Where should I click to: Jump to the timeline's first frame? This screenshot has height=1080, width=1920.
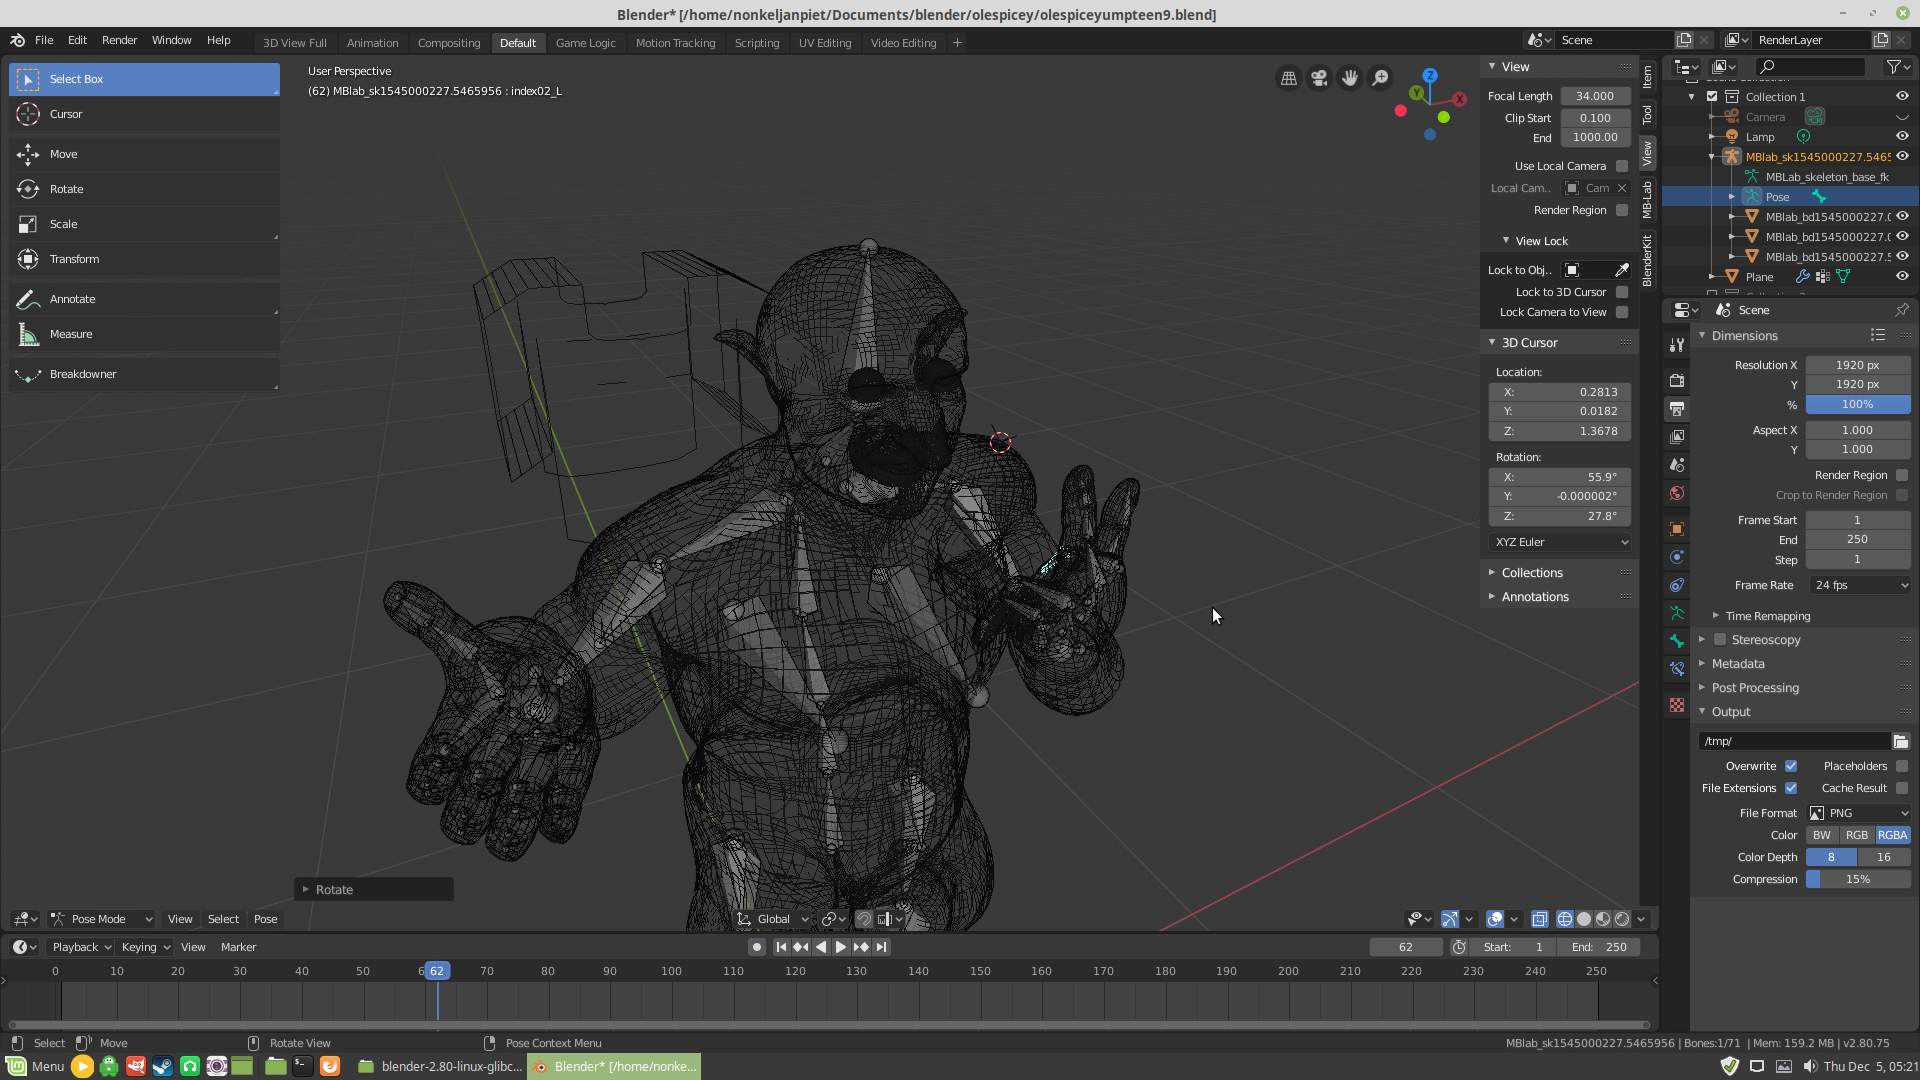tap(781, 947)
